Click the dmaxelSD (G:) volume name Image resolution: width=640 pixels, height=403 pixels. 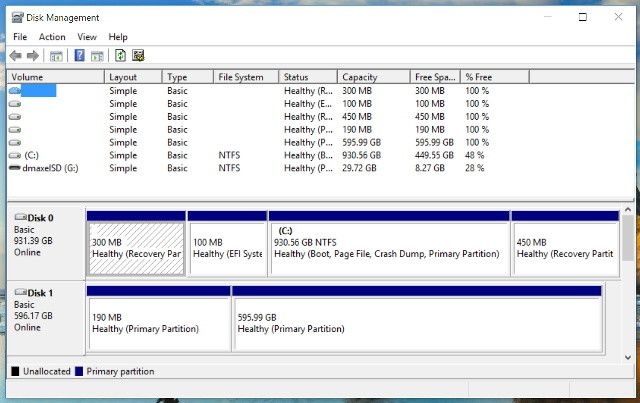[51, 168]
